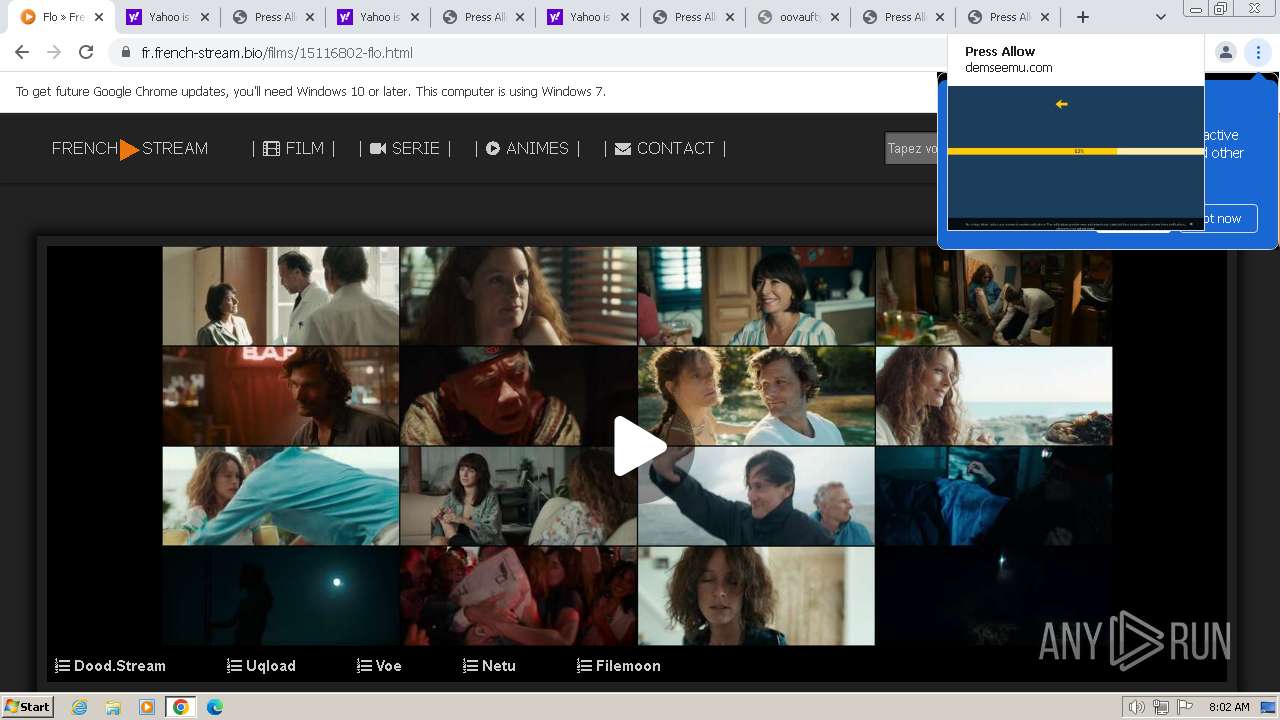1280x720 pixels.
Task: Click the camera icon beside SERIE
Action: [378, 148]
